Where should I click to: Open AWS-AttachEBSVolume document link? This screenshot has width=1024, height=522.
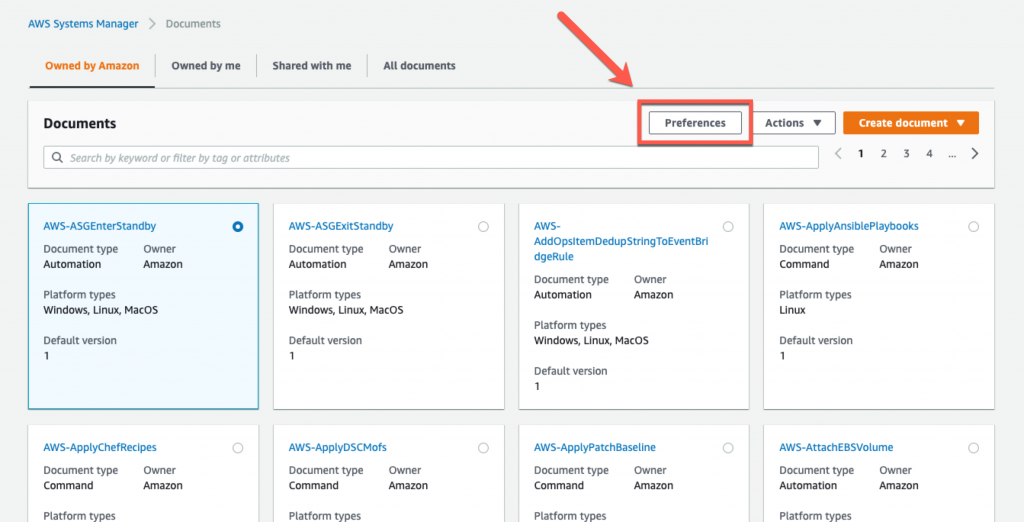click(836, 448)
